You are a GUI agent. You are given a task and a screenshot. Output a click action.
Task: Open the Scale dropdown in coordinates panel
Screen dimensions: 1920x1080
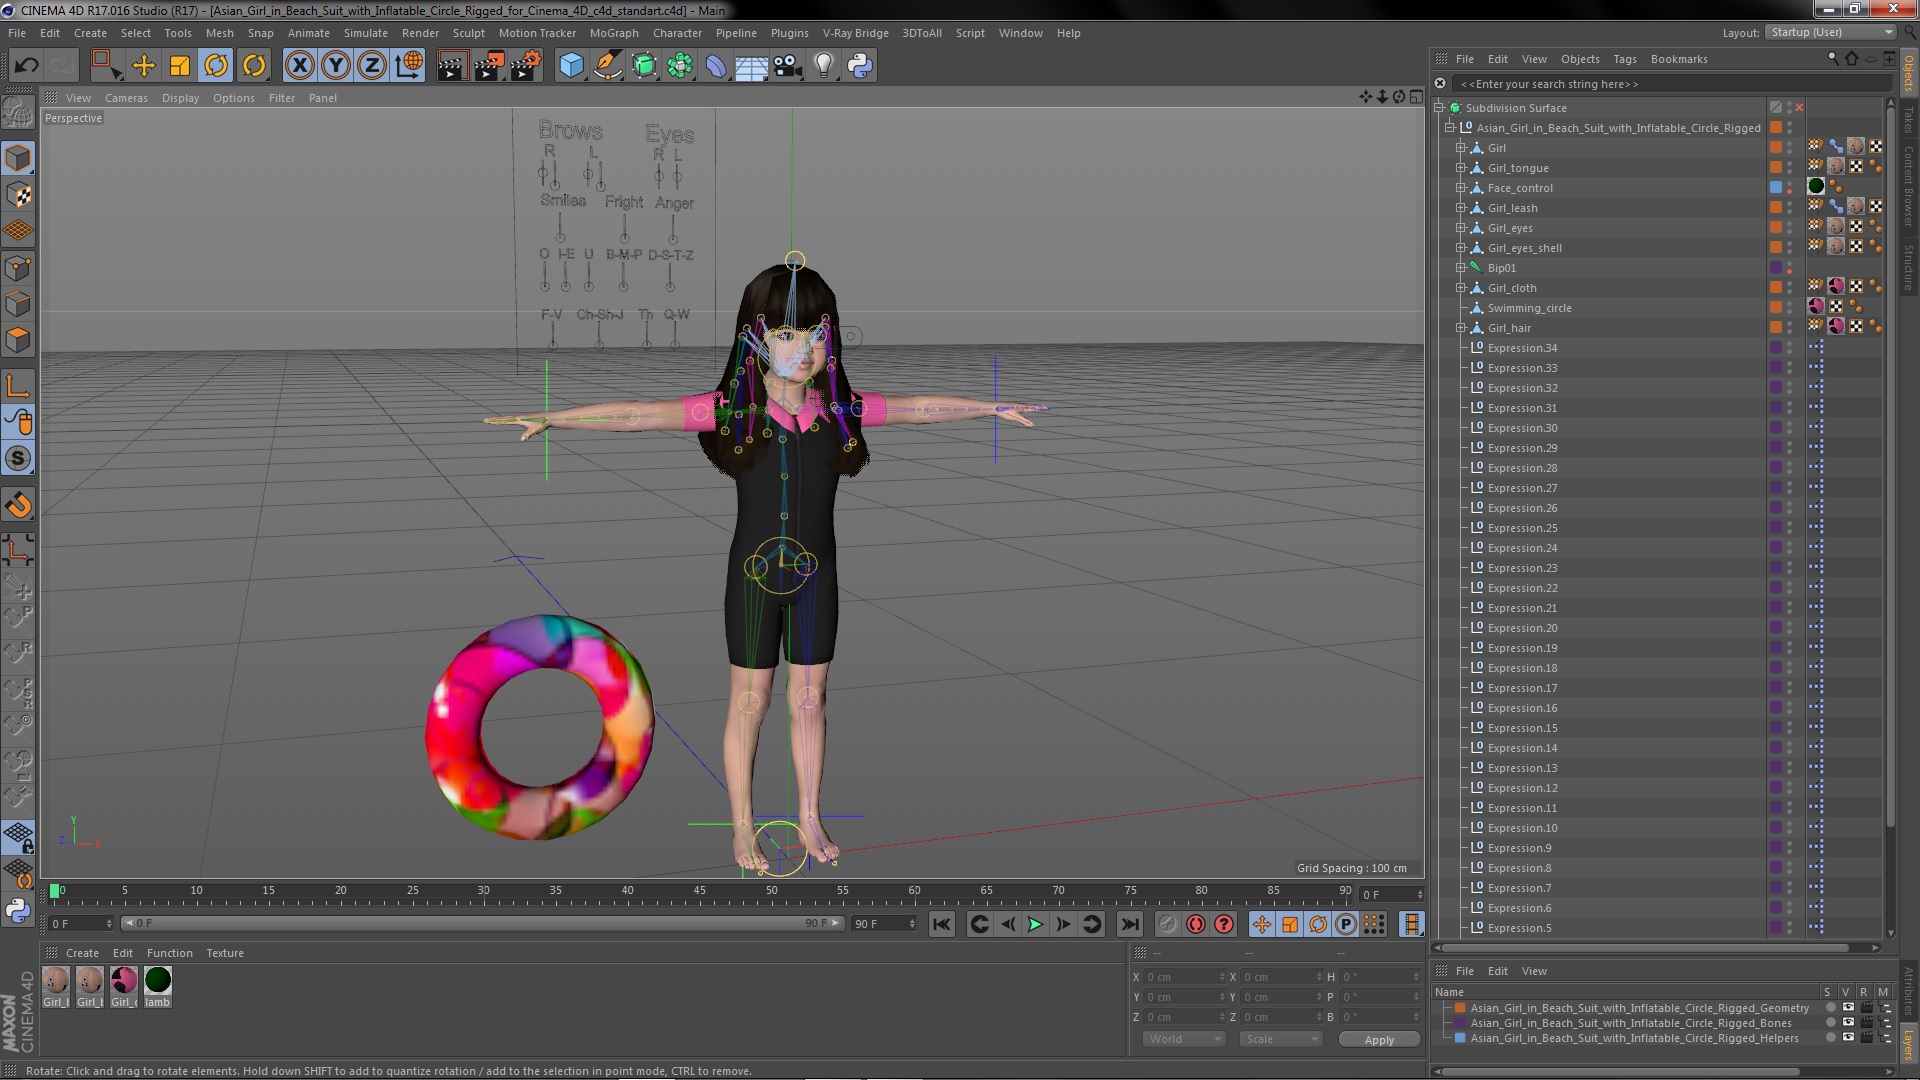point(1281,1040)
